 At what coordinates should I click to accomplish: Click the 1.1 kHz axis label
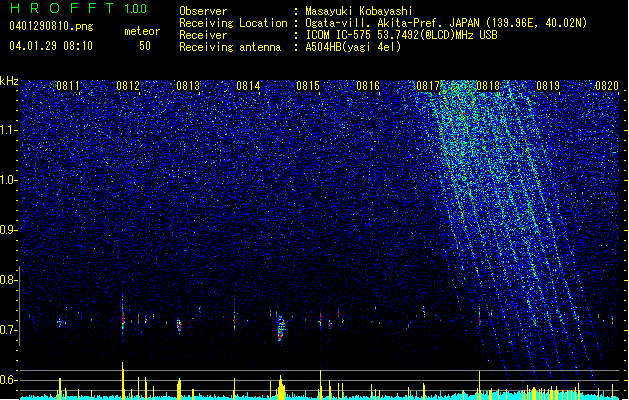pos(9,130)
